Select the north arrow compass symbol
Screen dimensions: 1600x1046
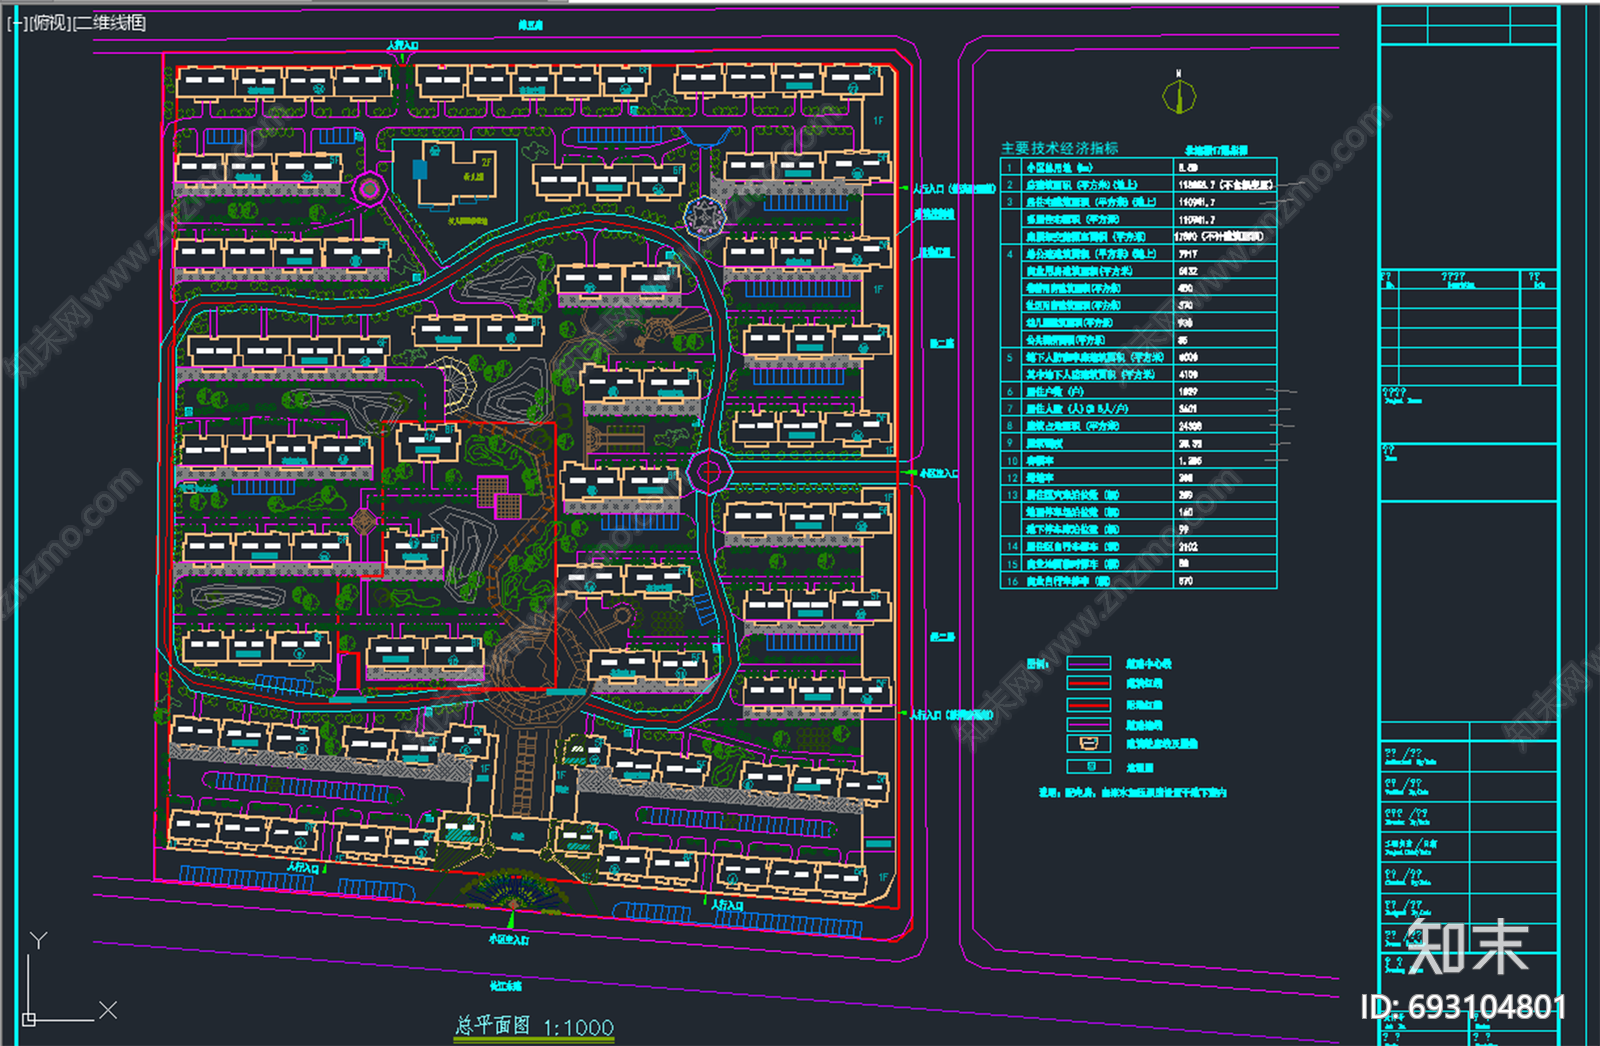click(1179, 96)
